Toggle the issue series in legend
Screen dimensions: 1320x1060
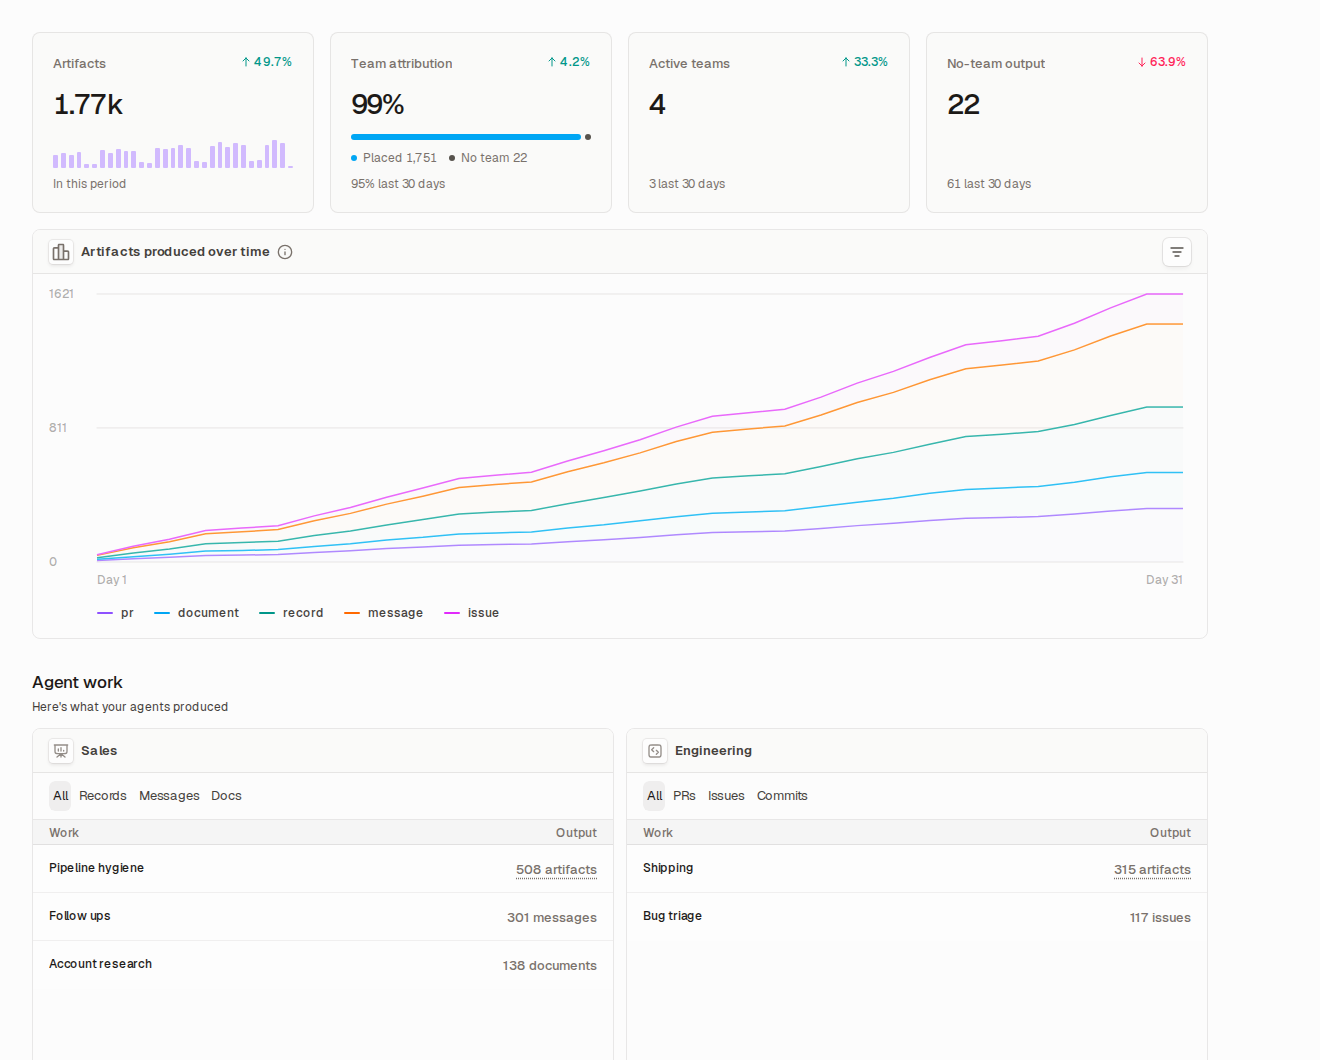(471, 613)
